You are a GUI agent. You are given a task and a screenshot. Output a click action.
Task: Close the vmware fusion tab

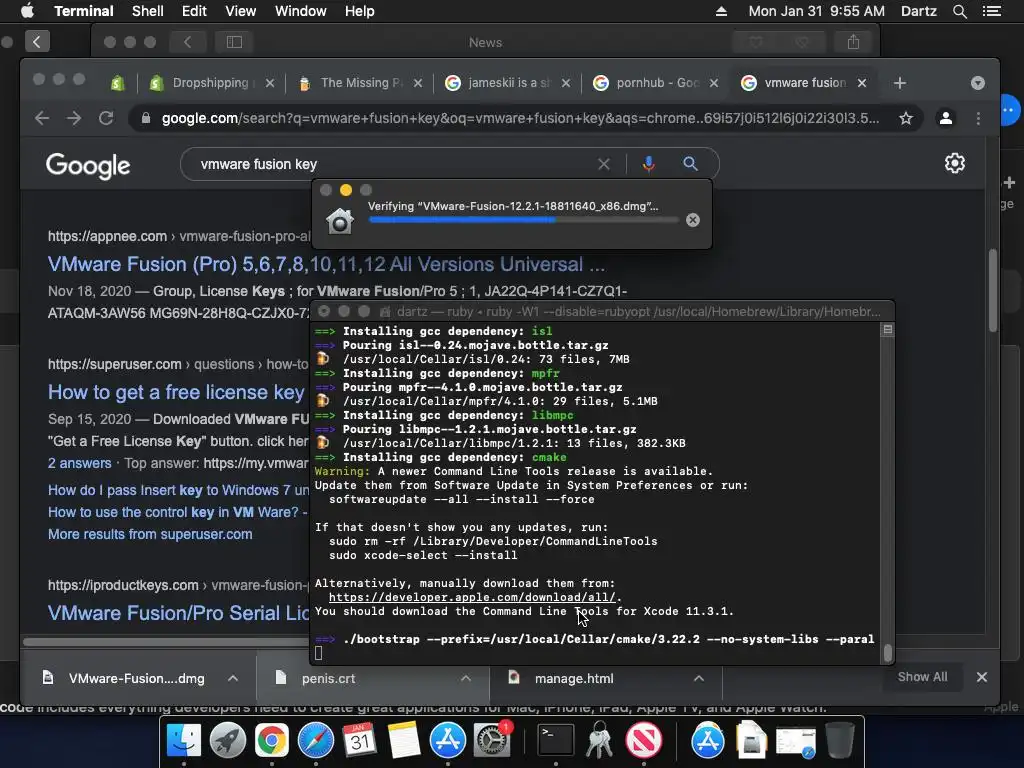[x=862, y=83]
